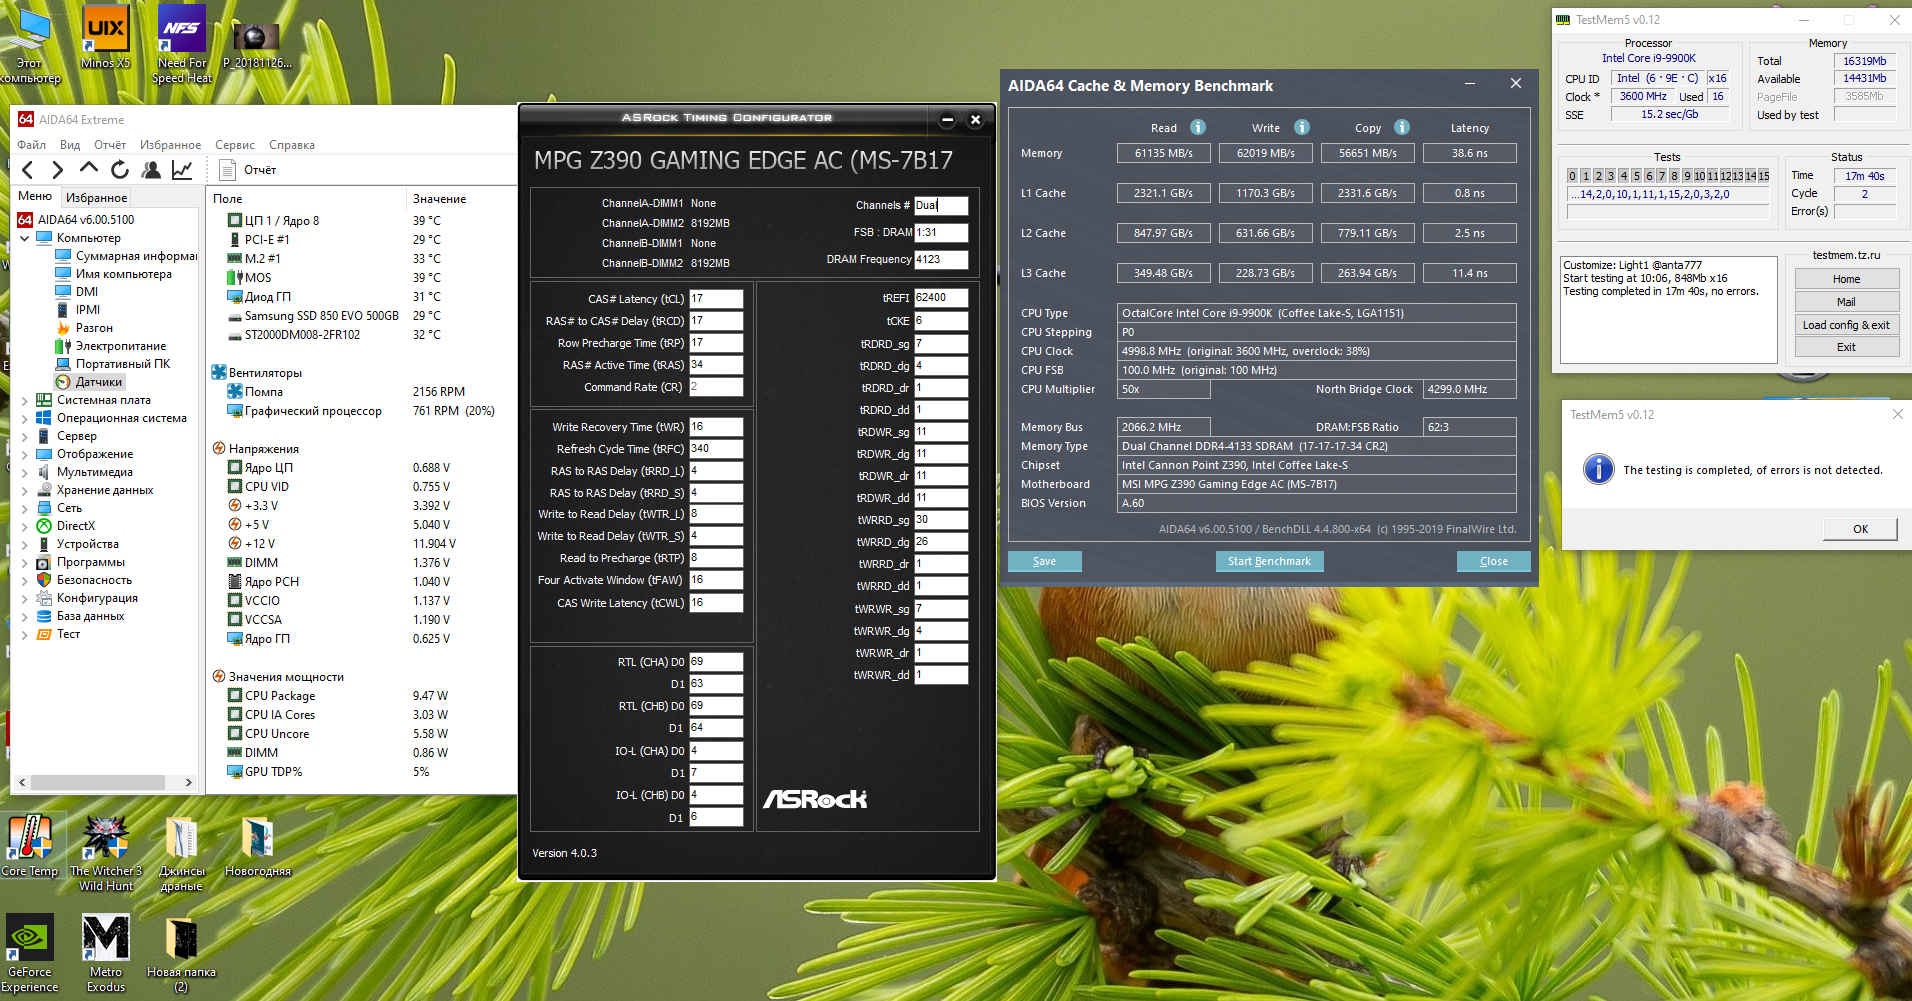This screenshot has height=1001, width=1912.
Task: Expand the Операционная система tree node
Action: tap(25, 418)
